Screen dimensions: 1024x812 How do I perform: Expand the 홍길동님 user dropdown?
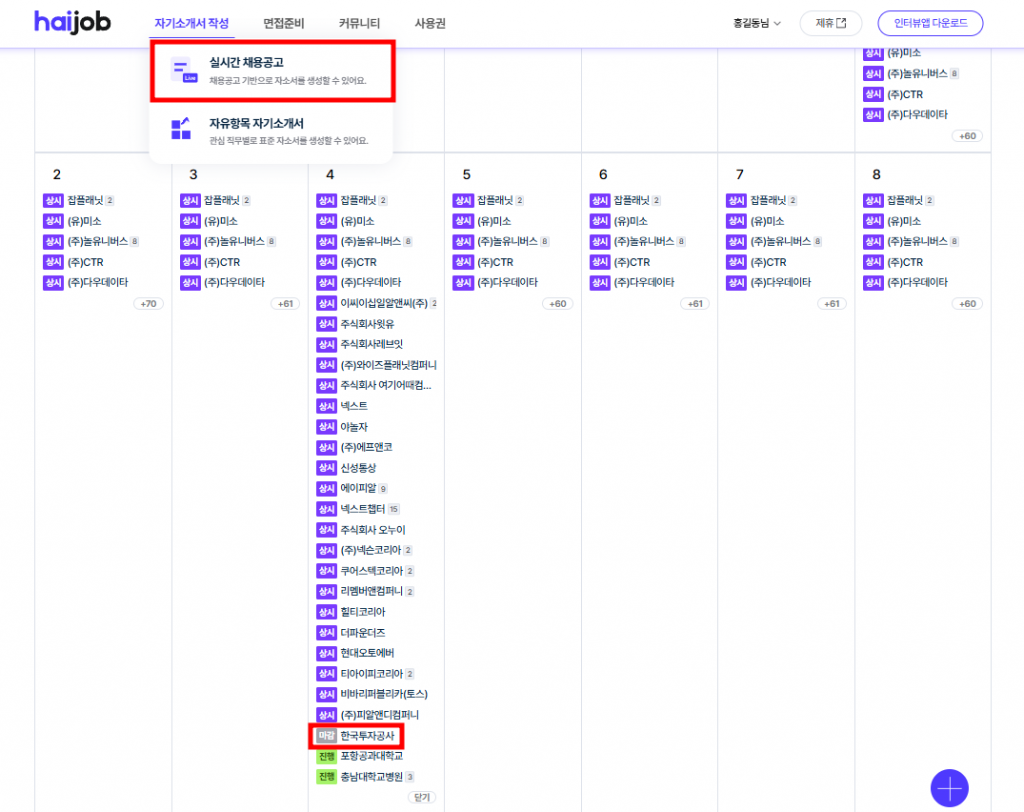(x=756, y=24)
